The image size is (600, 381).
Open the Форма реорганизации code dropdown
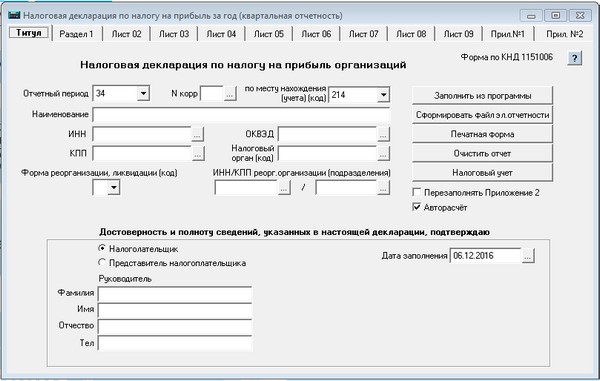(114, 188)
